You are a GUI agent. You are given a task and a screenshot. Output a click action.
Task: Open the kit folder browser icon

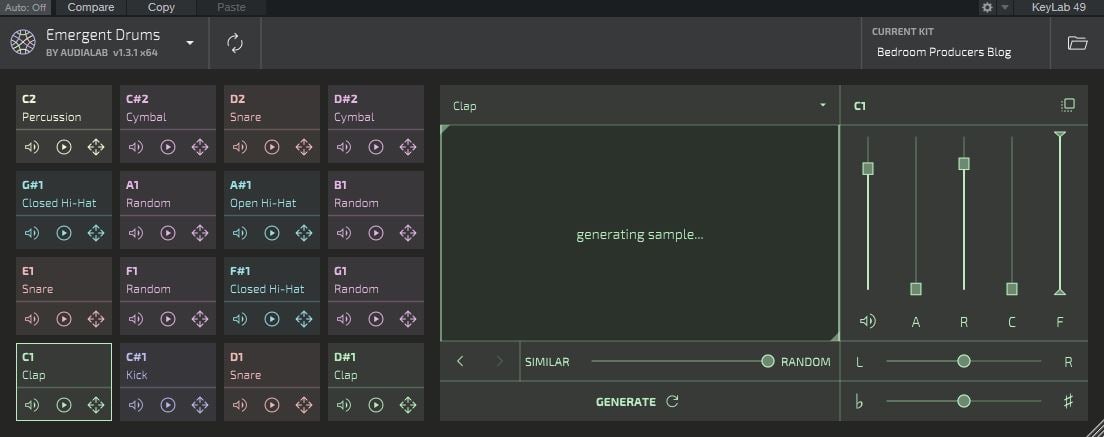1077,43
